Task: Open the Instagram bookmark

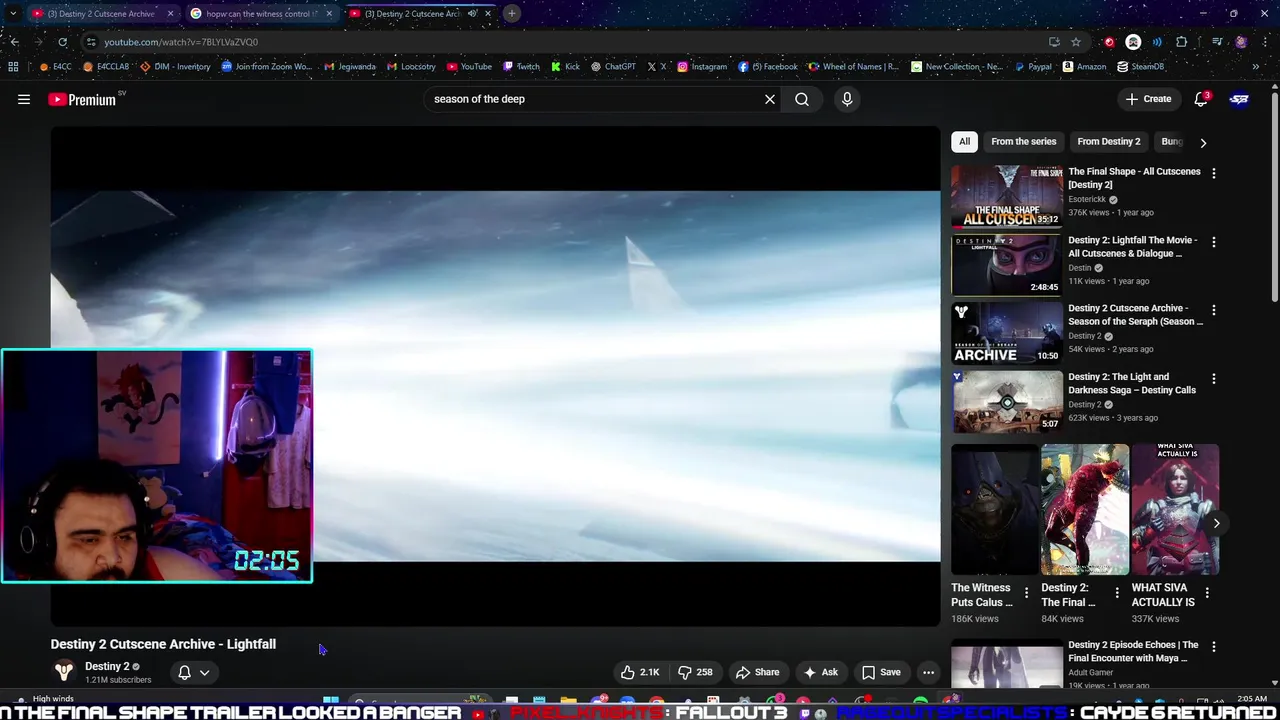Action: coord(702,67)
